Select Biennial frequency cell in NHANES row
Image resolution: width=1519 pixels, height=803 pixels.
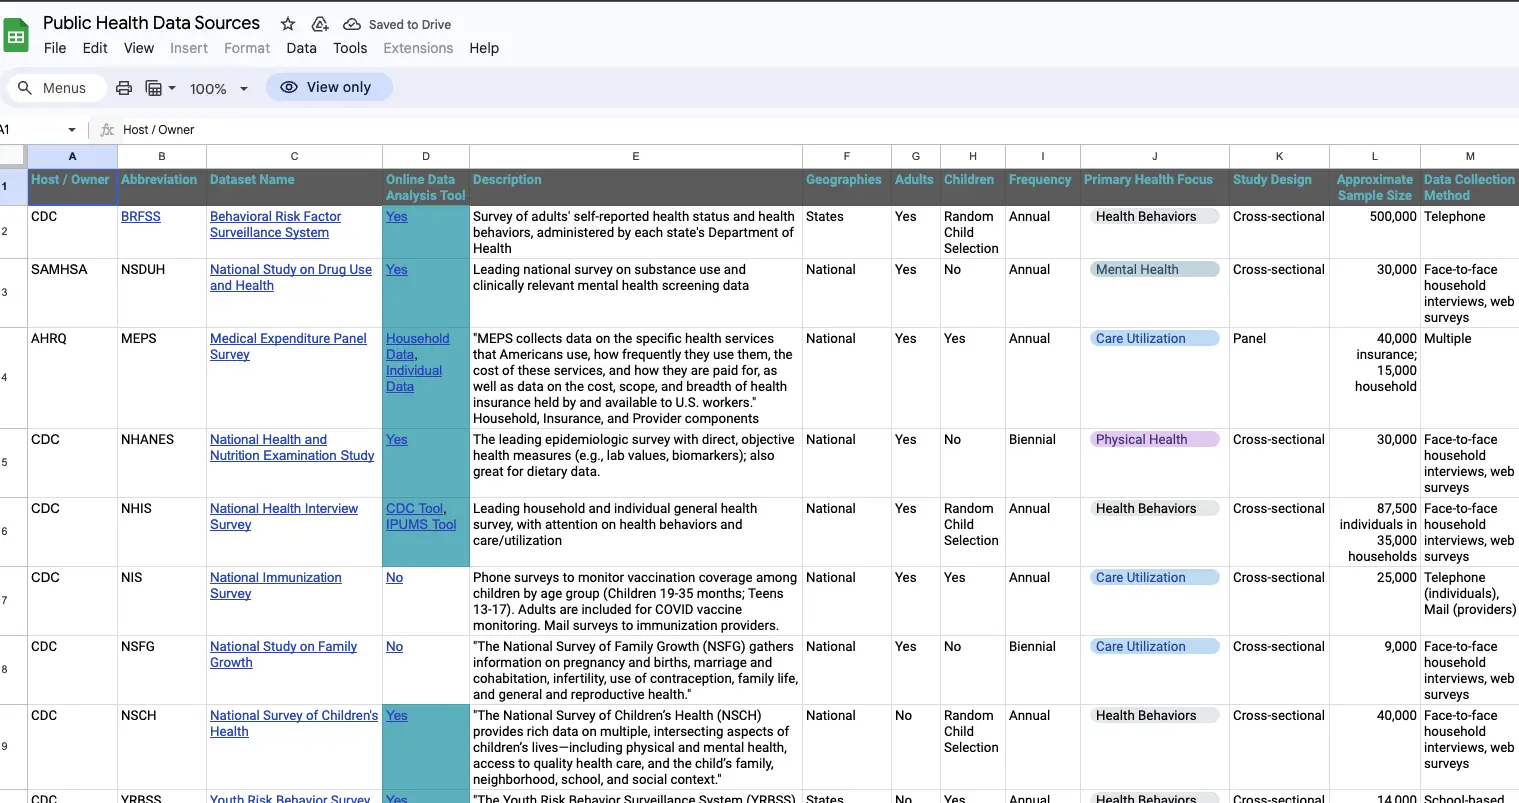tap(1043, 463)
